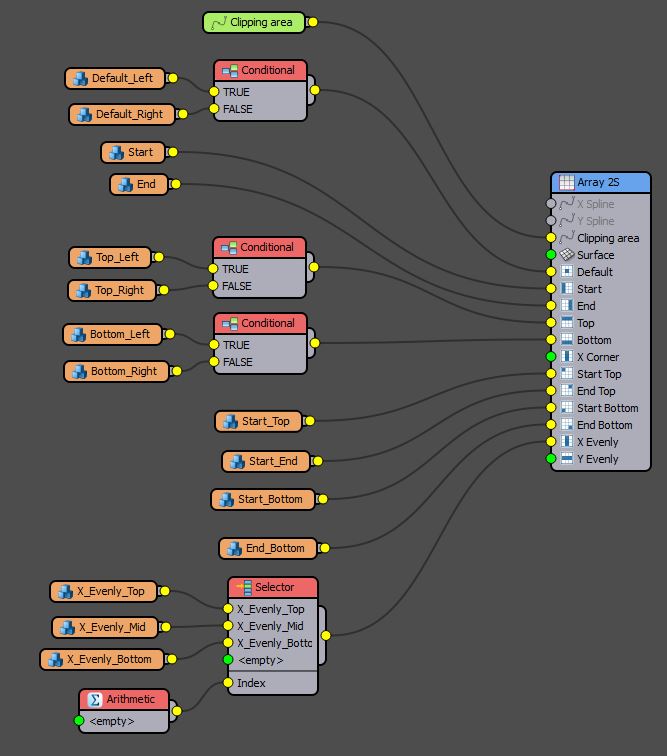Click the Default_Left node cube icon

pyautogui.click(x=80, y=78)
